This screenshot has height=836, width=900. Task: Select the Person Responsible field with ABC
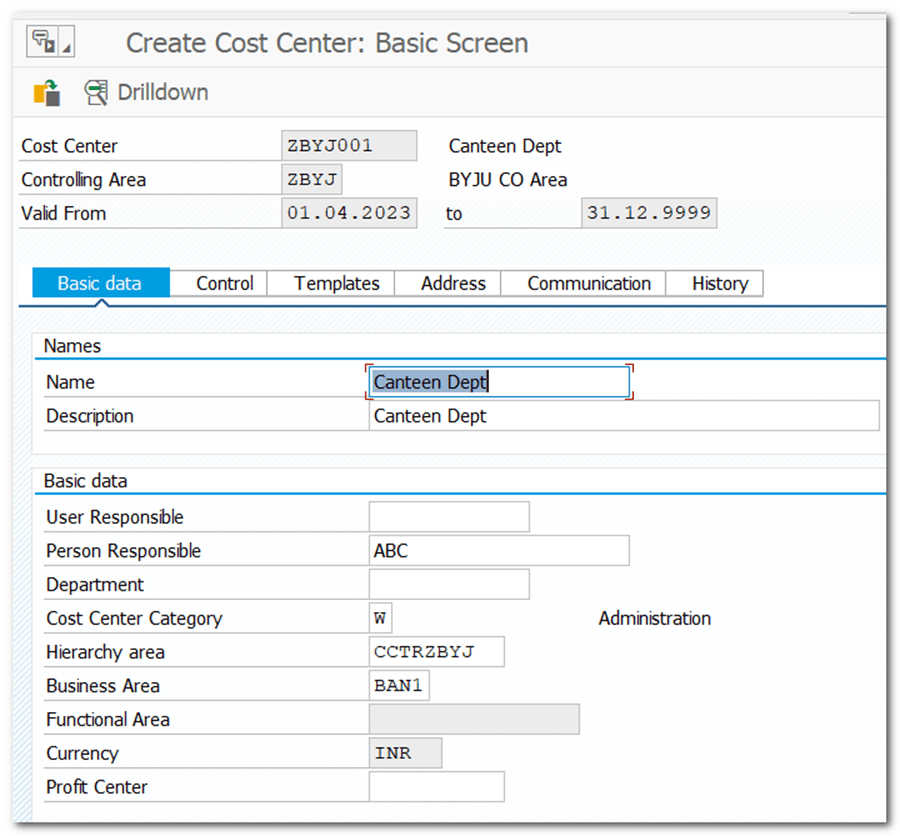tap(499, 551)
